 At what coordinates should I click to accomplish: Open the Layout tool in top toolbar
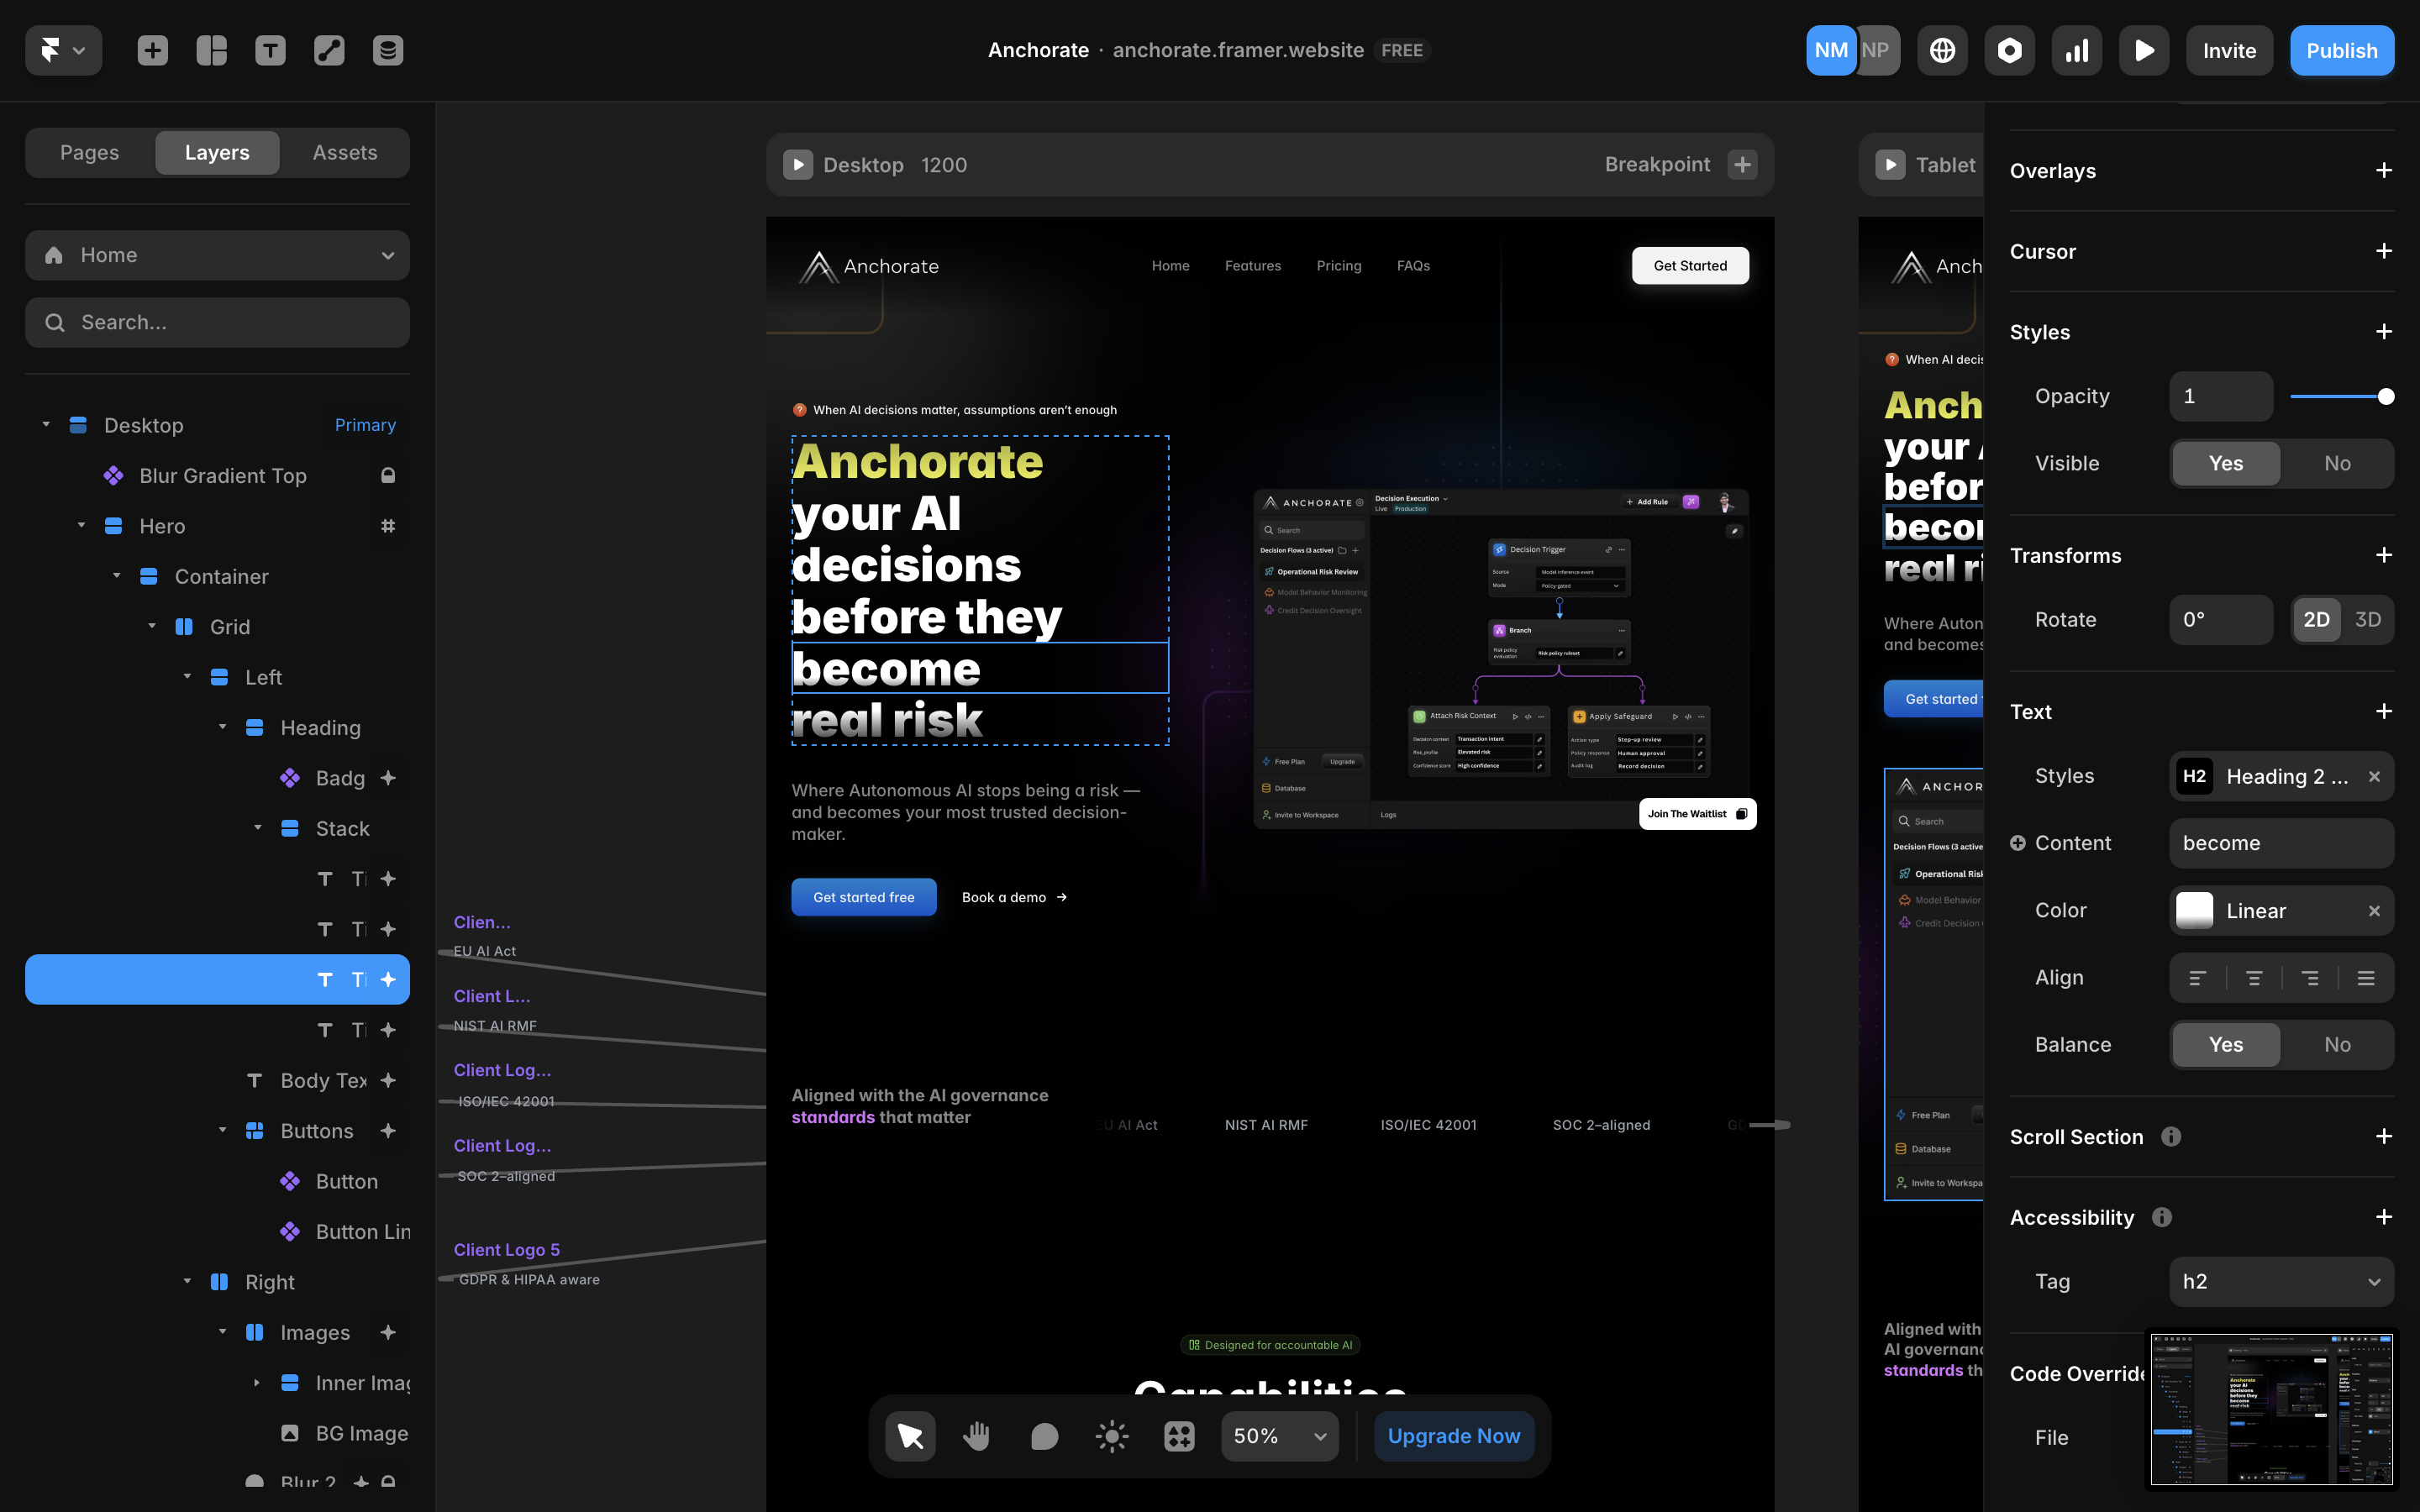[x=211, y=50]
